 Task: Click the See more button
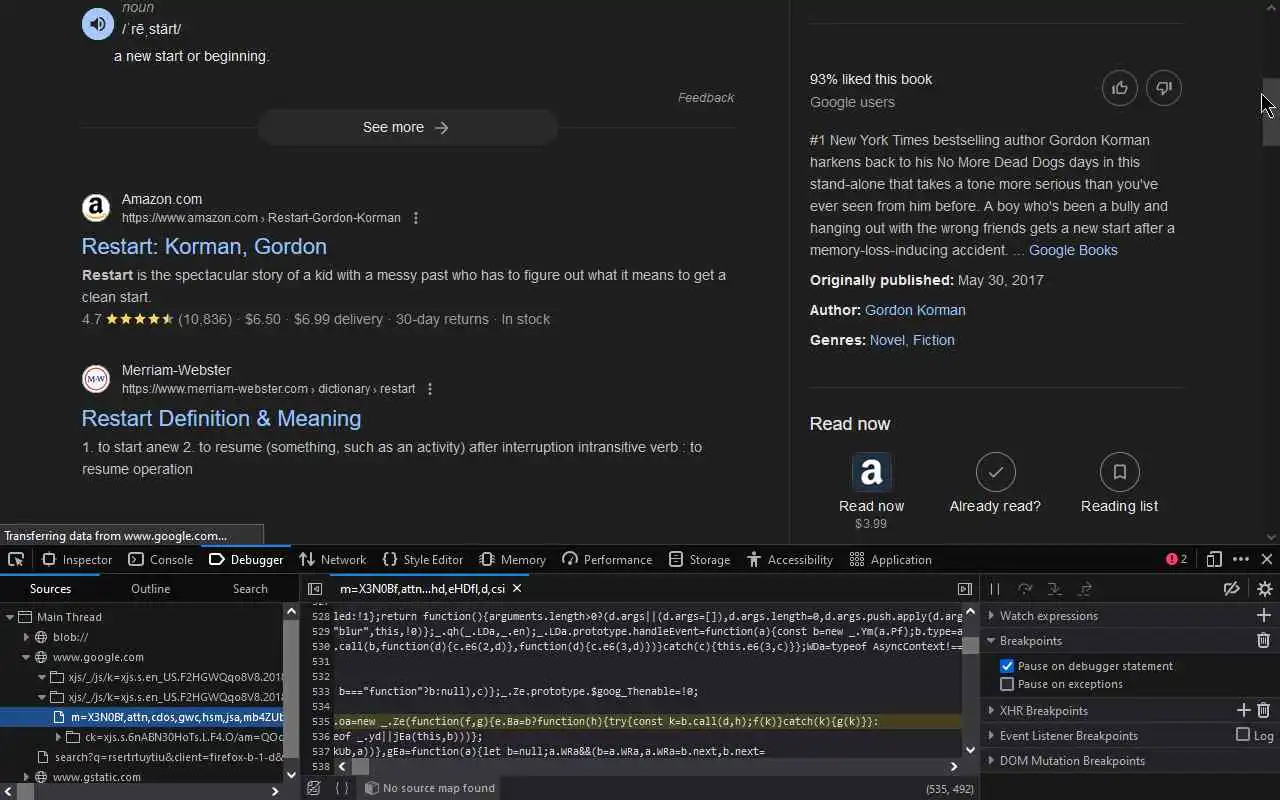(407, 127)
